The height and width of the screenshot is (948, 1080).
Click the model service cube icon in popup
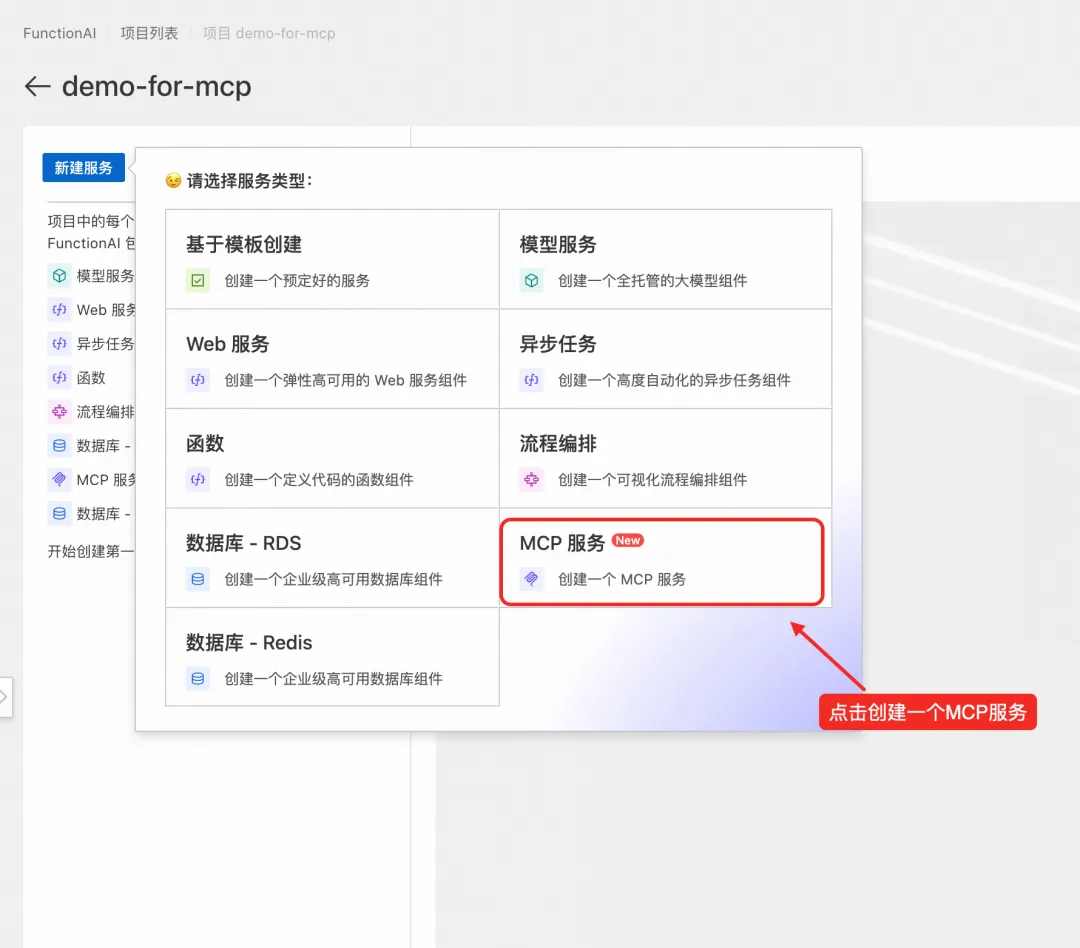pos(531,280)
